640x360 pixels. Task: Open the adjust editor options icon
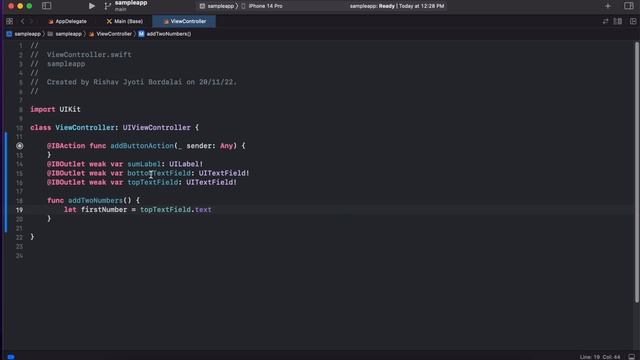coord(618,21)
